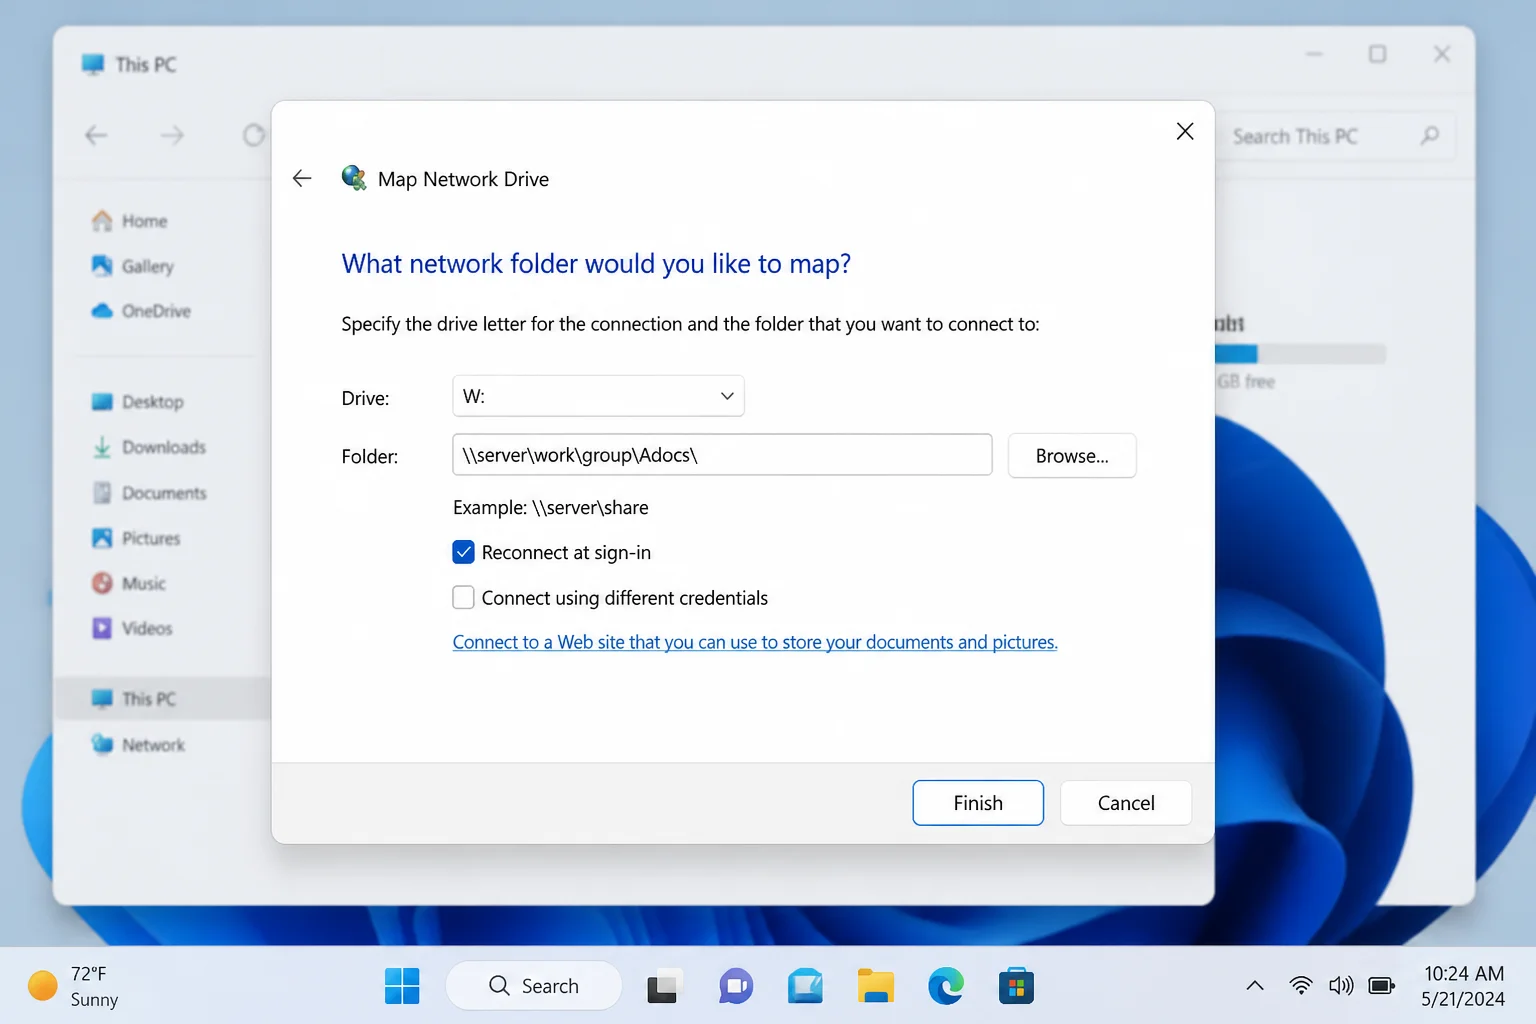1536x1024 pixels.
Task: Enable Connect using different credentials
Action: tap(463, 597)
